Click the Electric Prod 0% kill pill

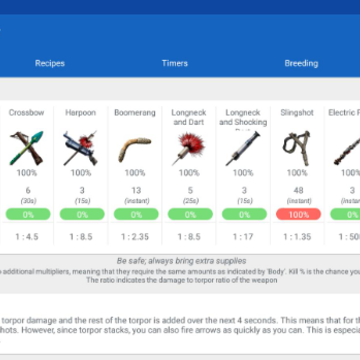pos(345,214)
